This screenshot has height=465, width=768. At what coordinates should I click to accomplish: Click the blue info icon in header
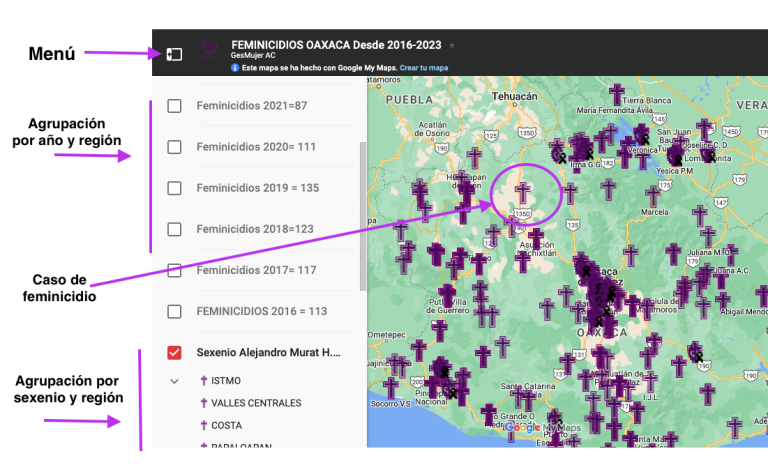235,68
